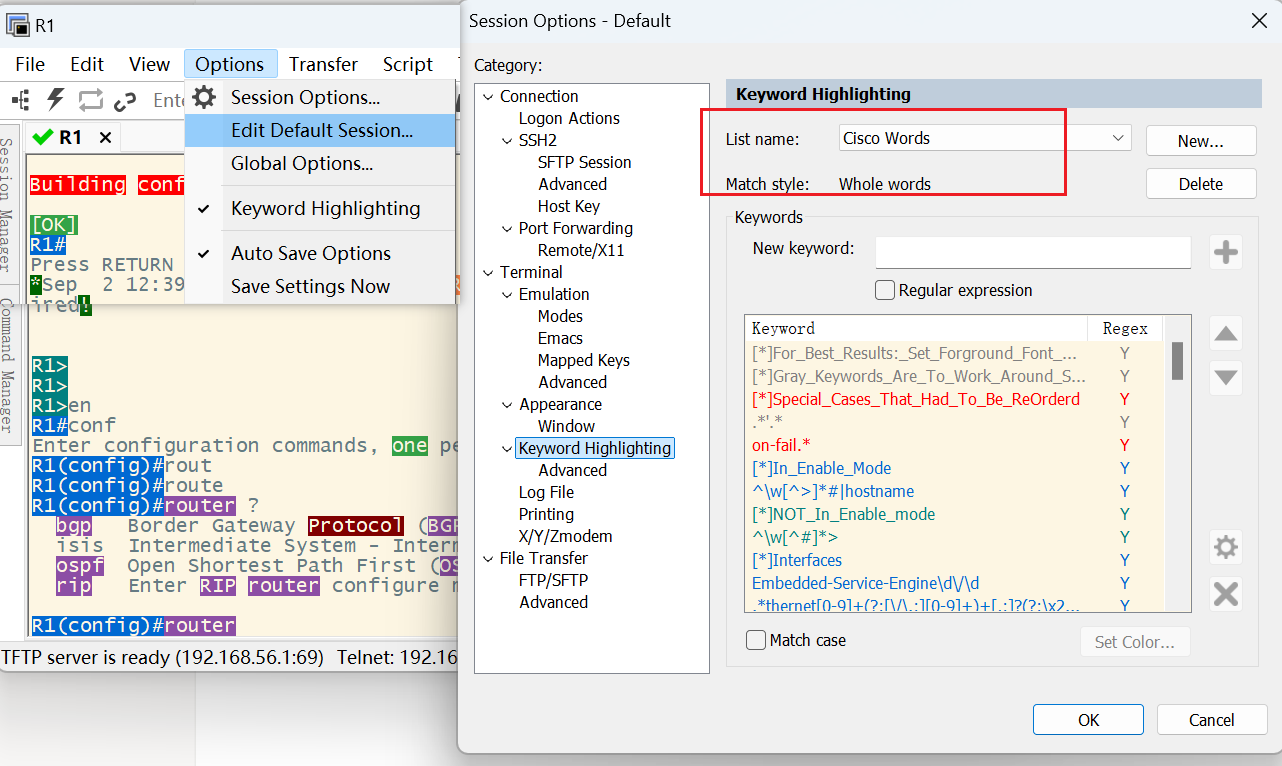Open the View menu
The image size is (1282, 766).
[x=149, y=64]
